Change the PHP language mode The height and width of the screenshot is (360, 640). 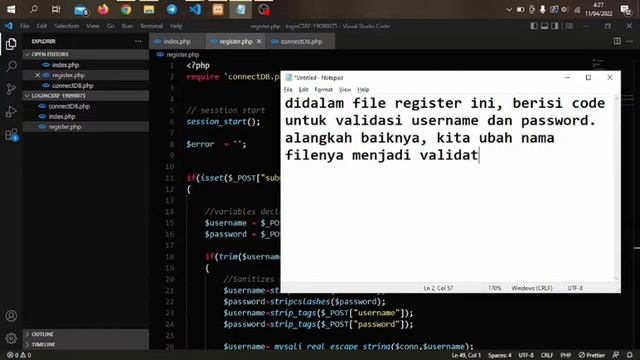point(566,355)
